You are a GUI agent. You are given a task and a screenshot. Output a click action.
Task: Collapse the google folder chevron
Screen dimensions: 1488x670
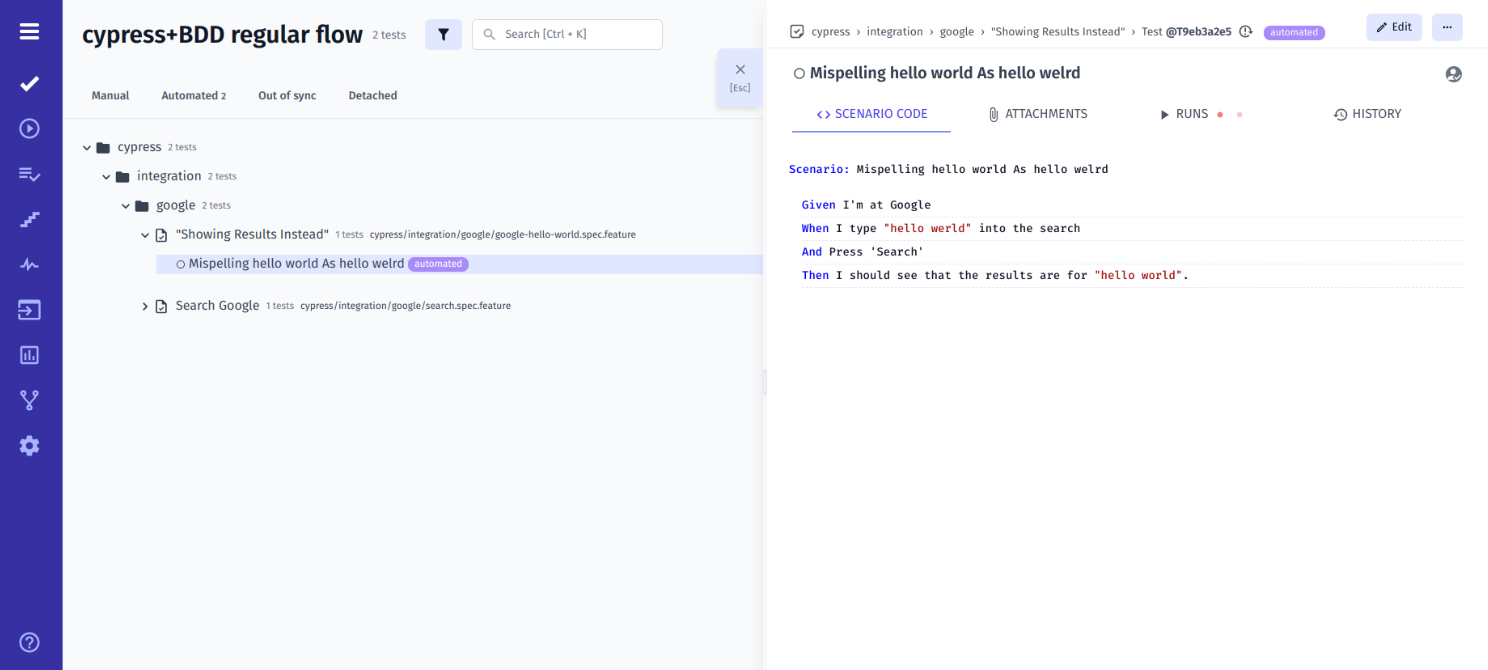pyautogui.click(x=125, y=205)
